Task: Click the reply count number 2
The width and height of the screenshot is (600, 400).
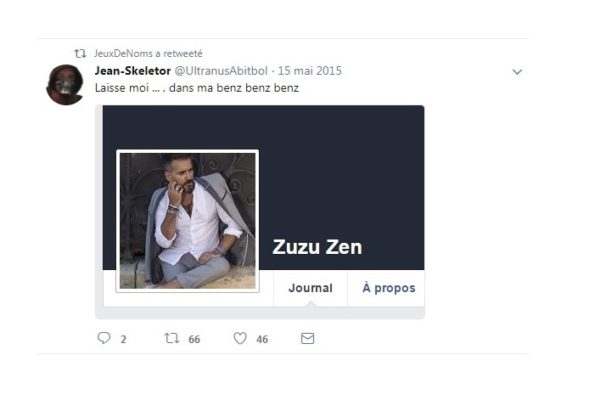Action: (123, 339)
